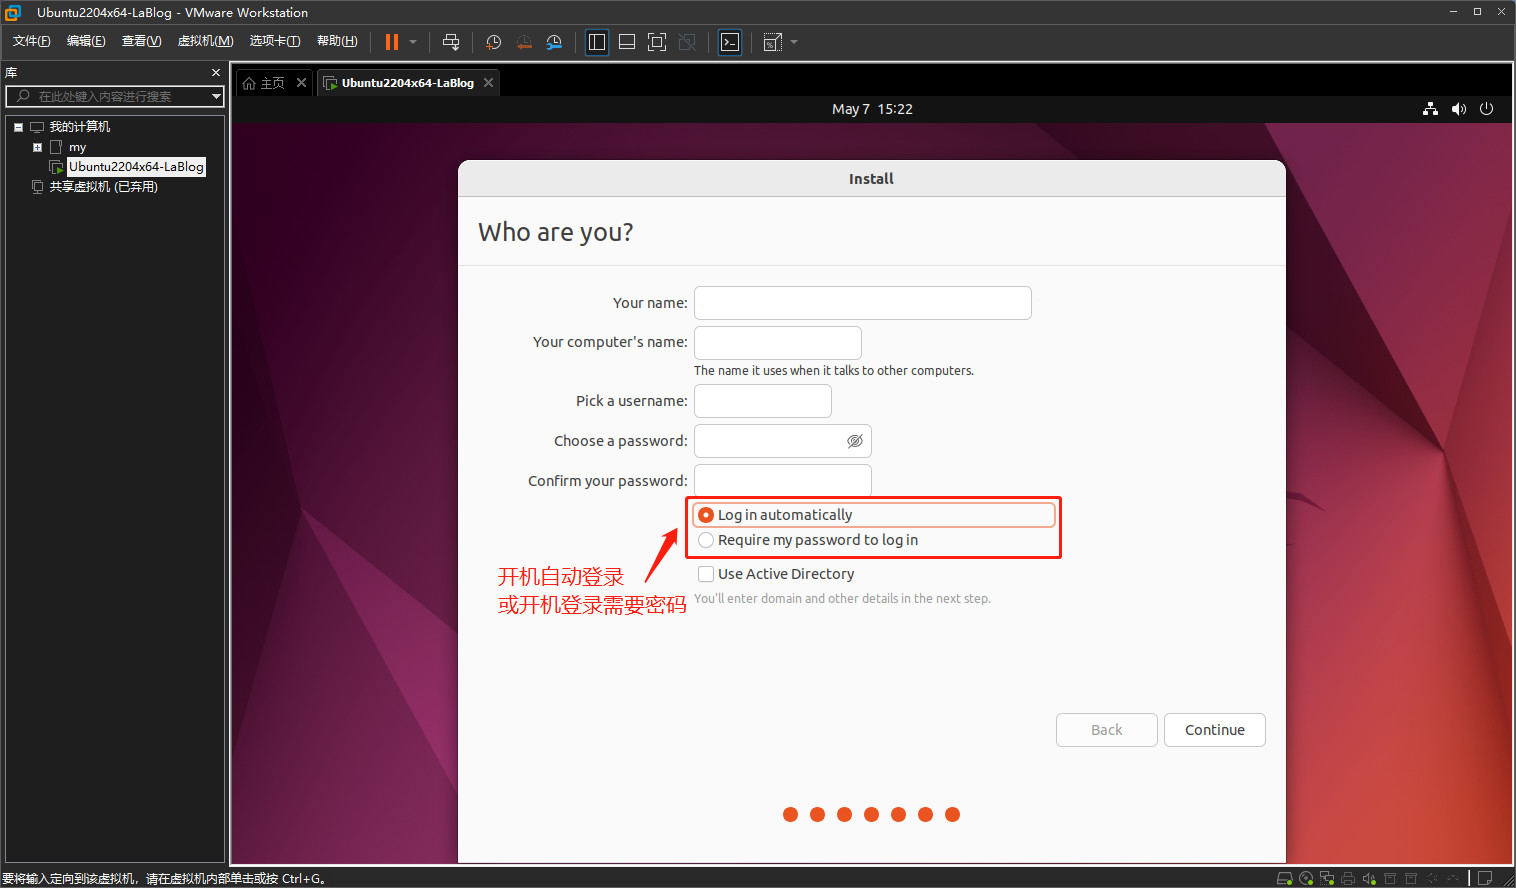Image resolution: width=1516 pixels, height=888 pixels.
Task: Take a snapshot using the clock-plus icon
Action: click(493, 42)
